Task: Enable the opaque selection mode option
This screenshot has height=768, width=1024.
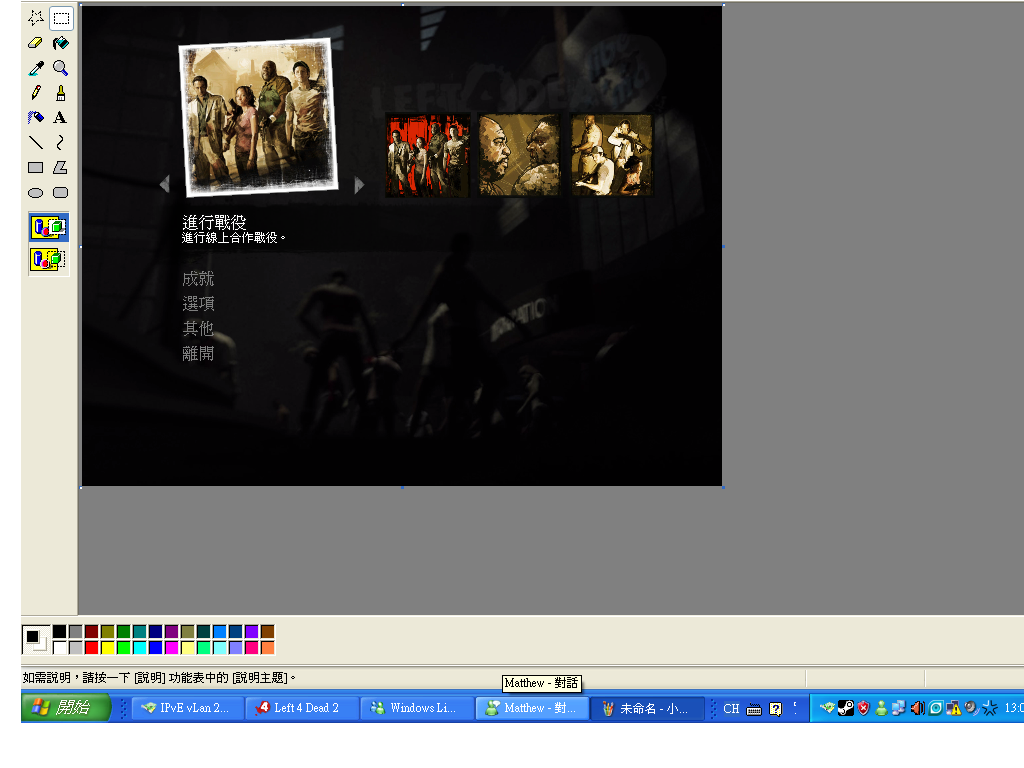Action: tap(48, 227)
